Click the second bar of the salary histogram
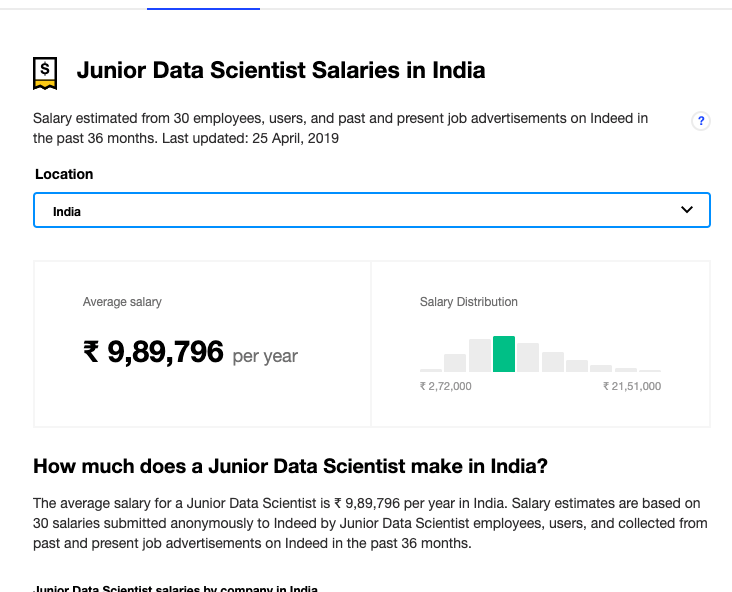The width and height of the screenshot is (732, 592). pos(455,362)
